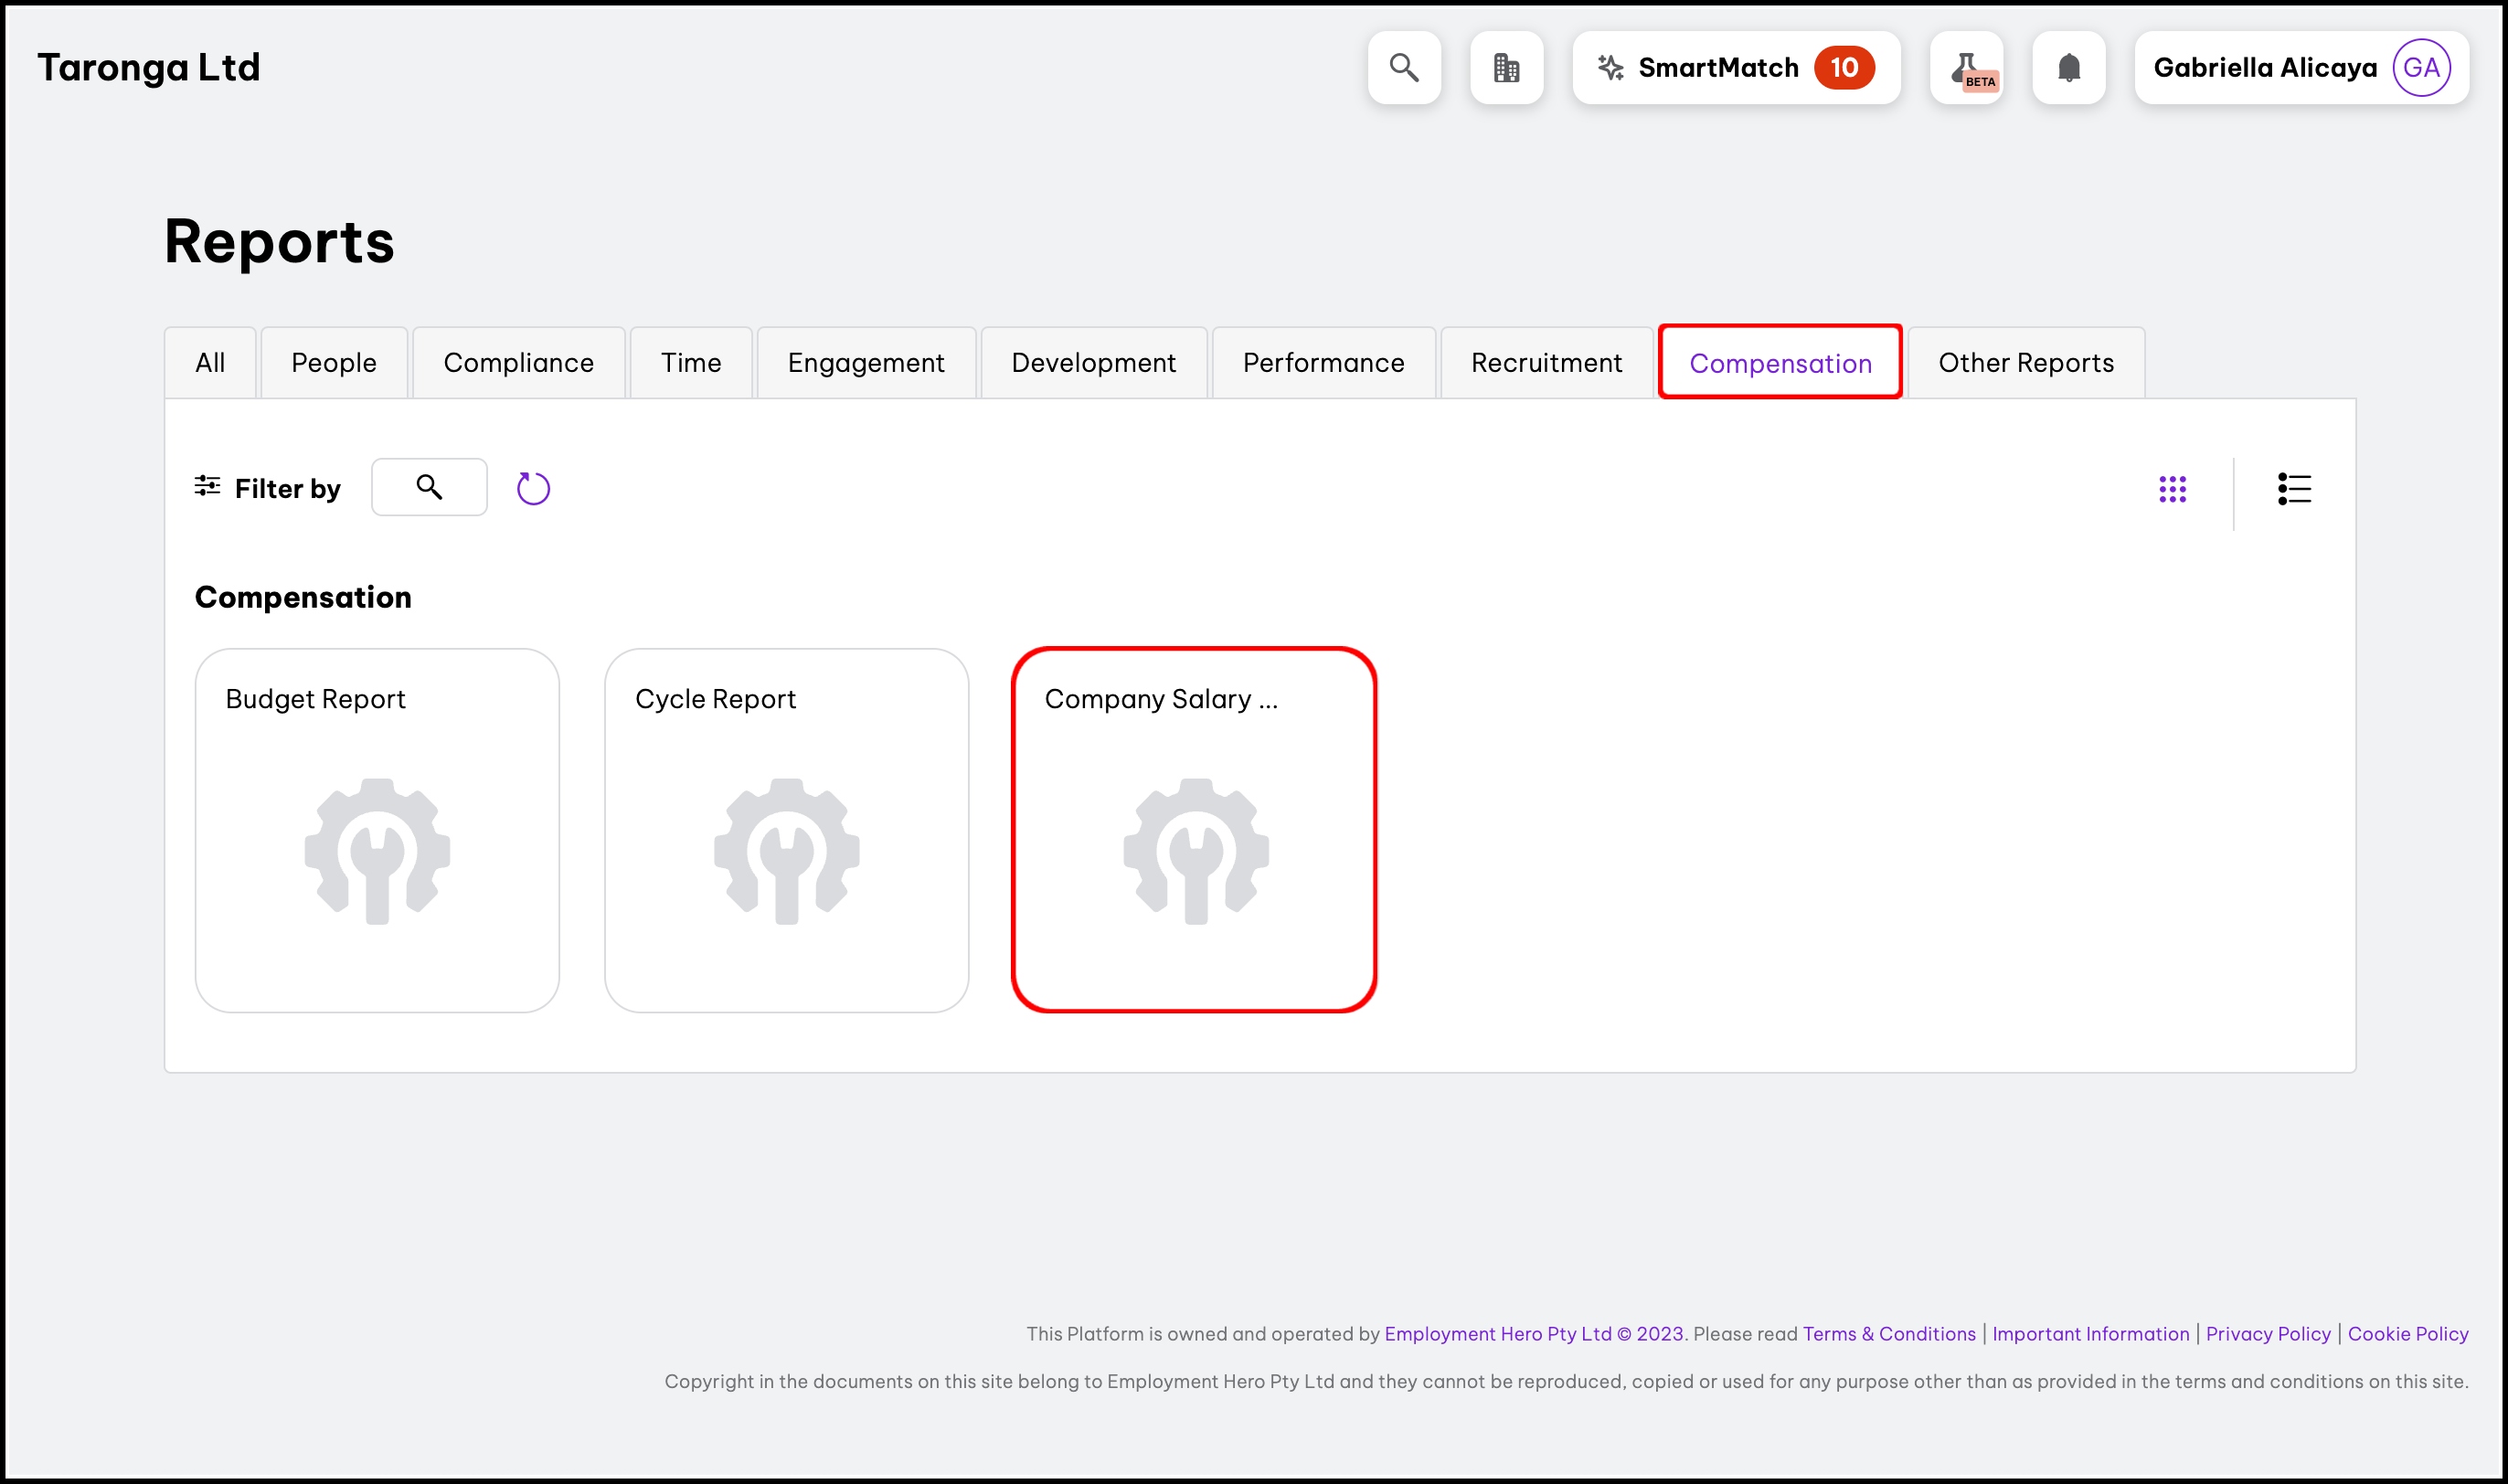Switch to list view
2508x1484 pixels.
tap(2293, 489)
